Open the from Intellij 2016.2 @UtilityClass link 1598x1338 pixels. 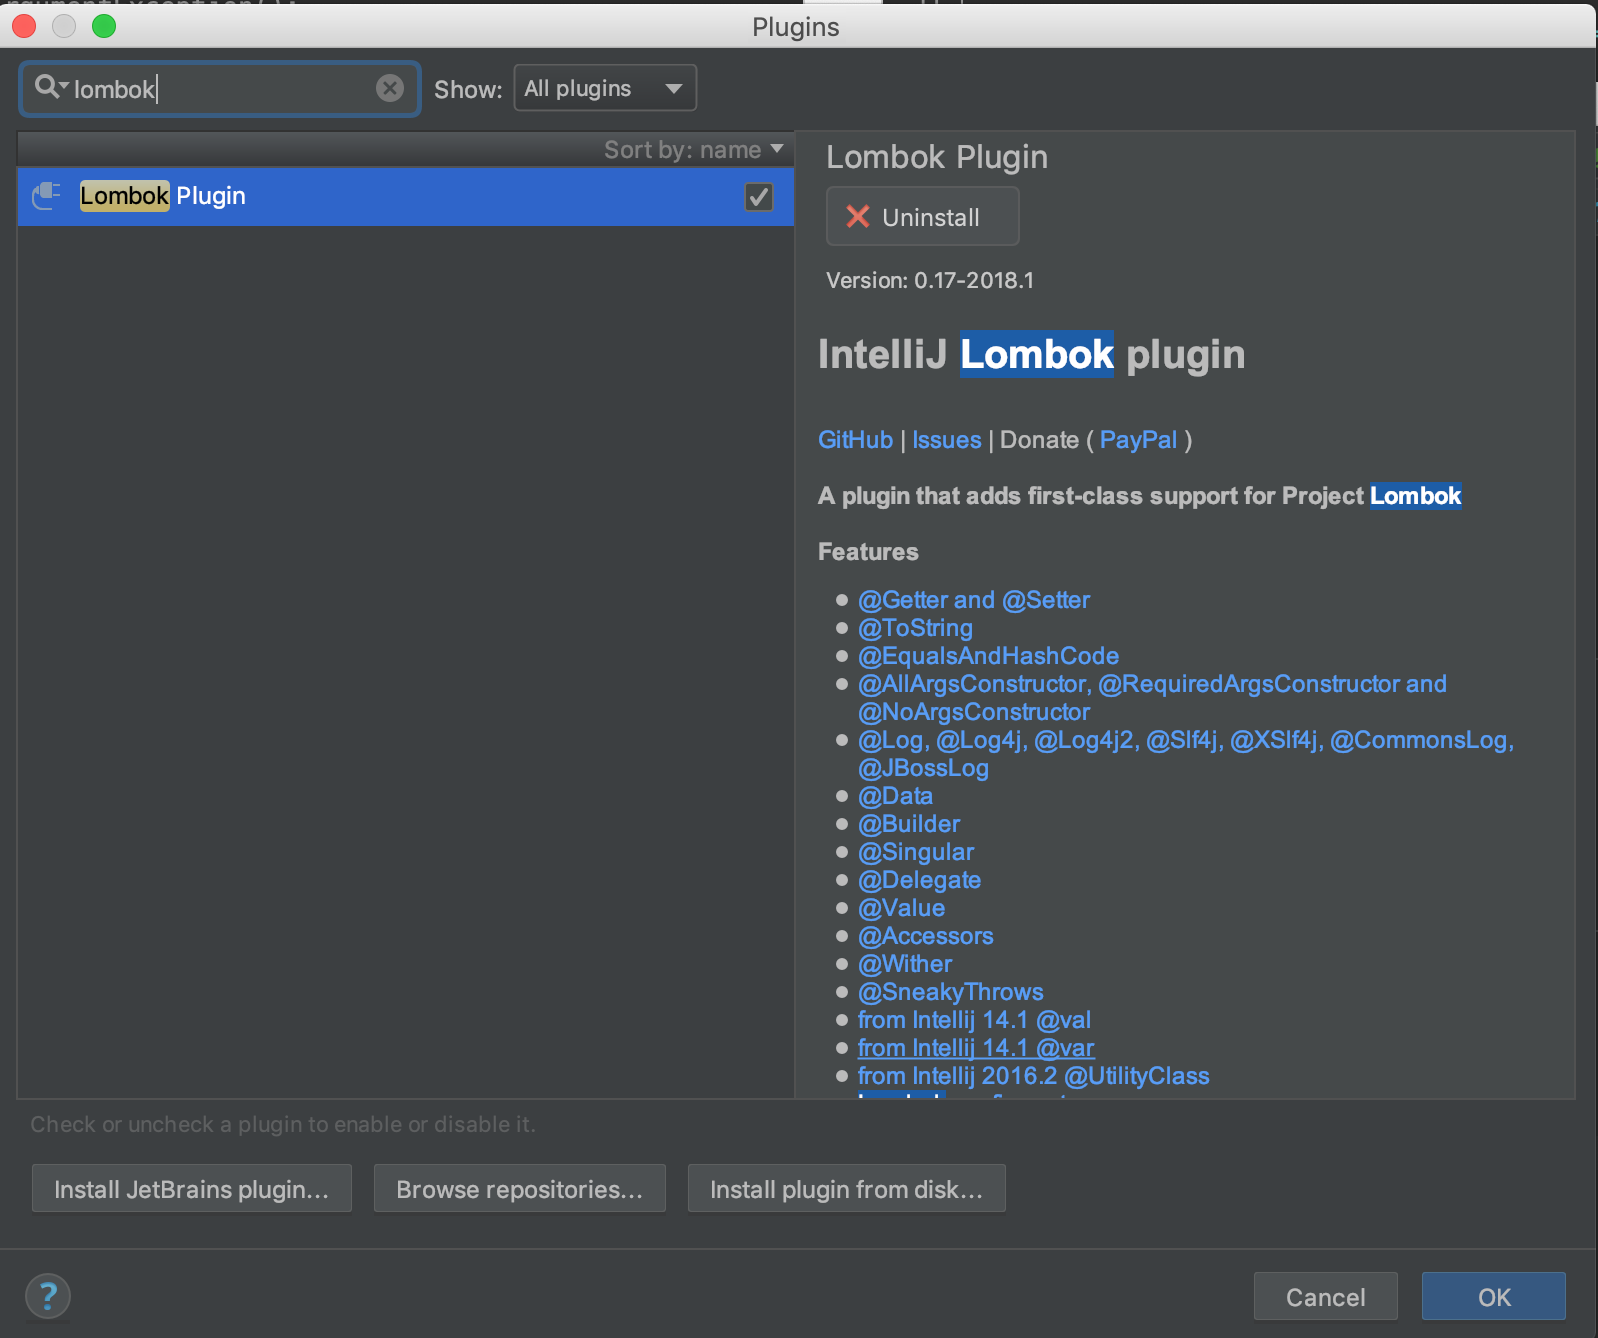coord(1034,1076)
